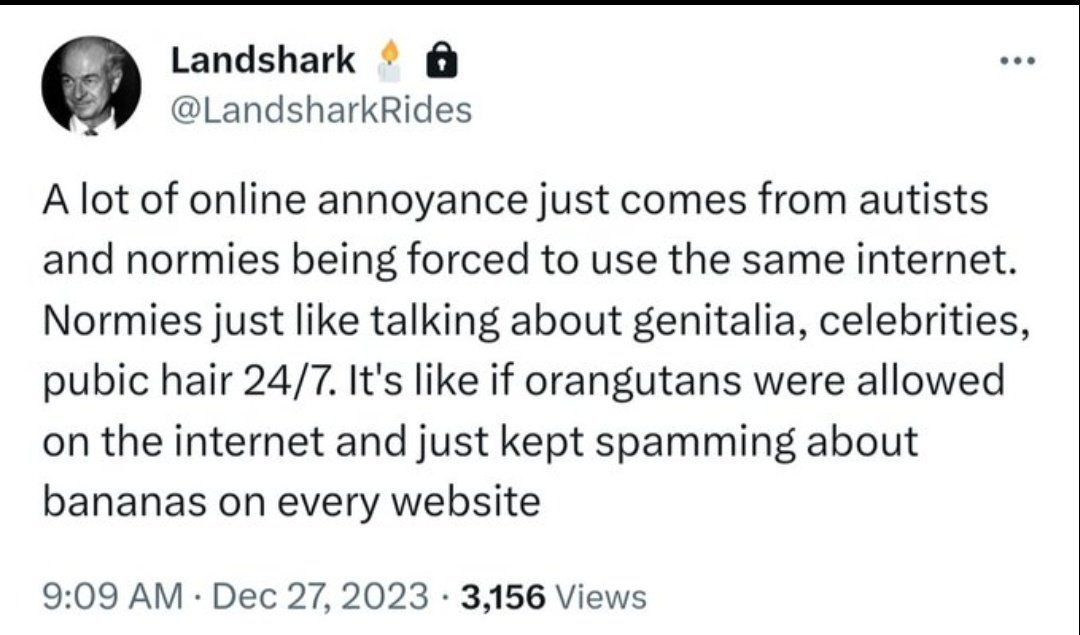Open the @LandsharkRides handle link
The height and width of the screenshot is (635, 1080).
point(320,109)
